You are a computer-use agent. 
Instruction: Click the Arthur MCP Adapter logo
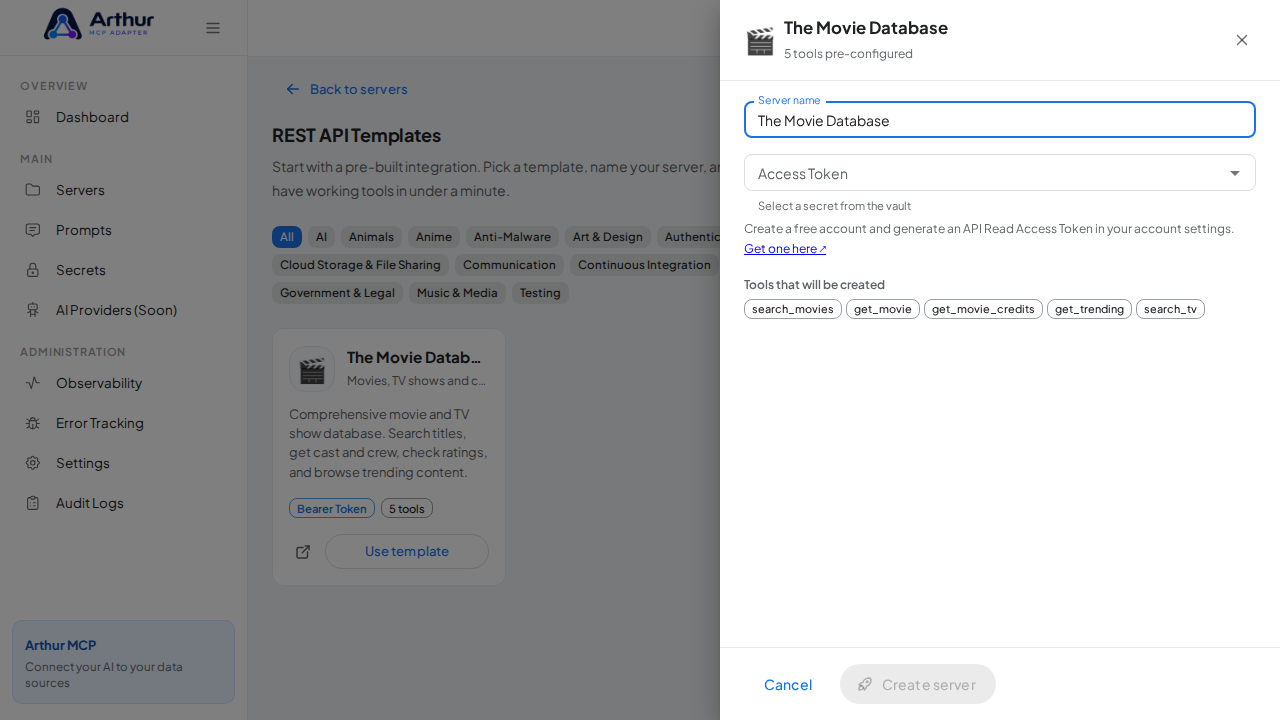99,24
